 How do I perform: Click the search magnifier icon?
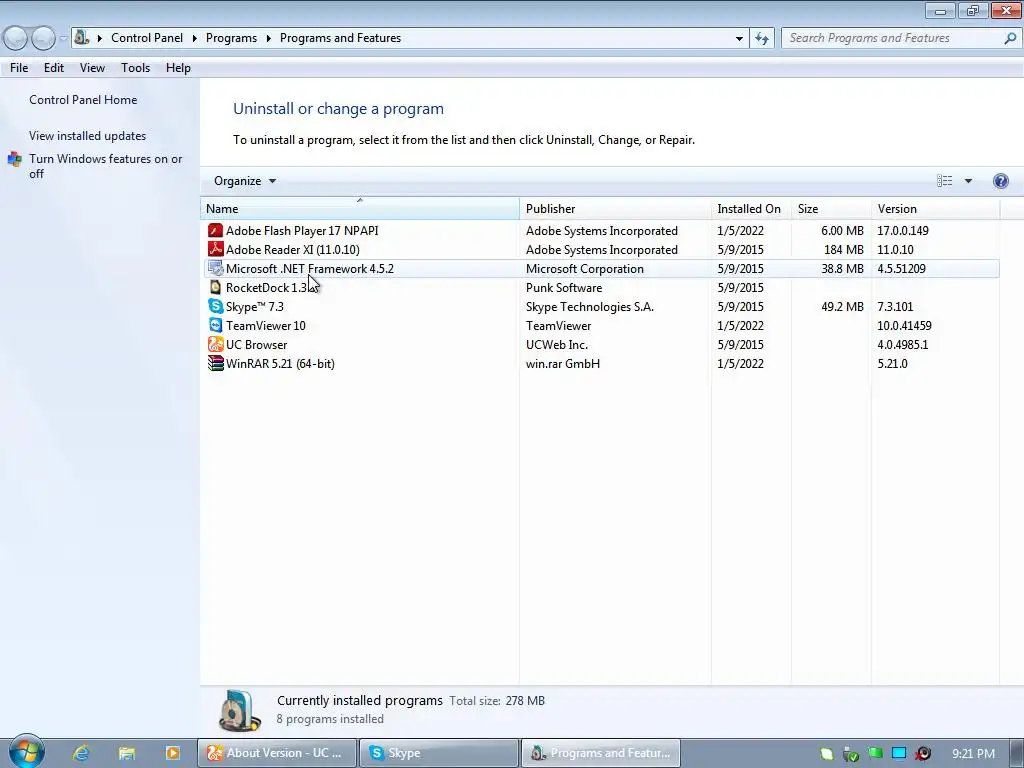pyautogui.click(x=1010, y=39)
